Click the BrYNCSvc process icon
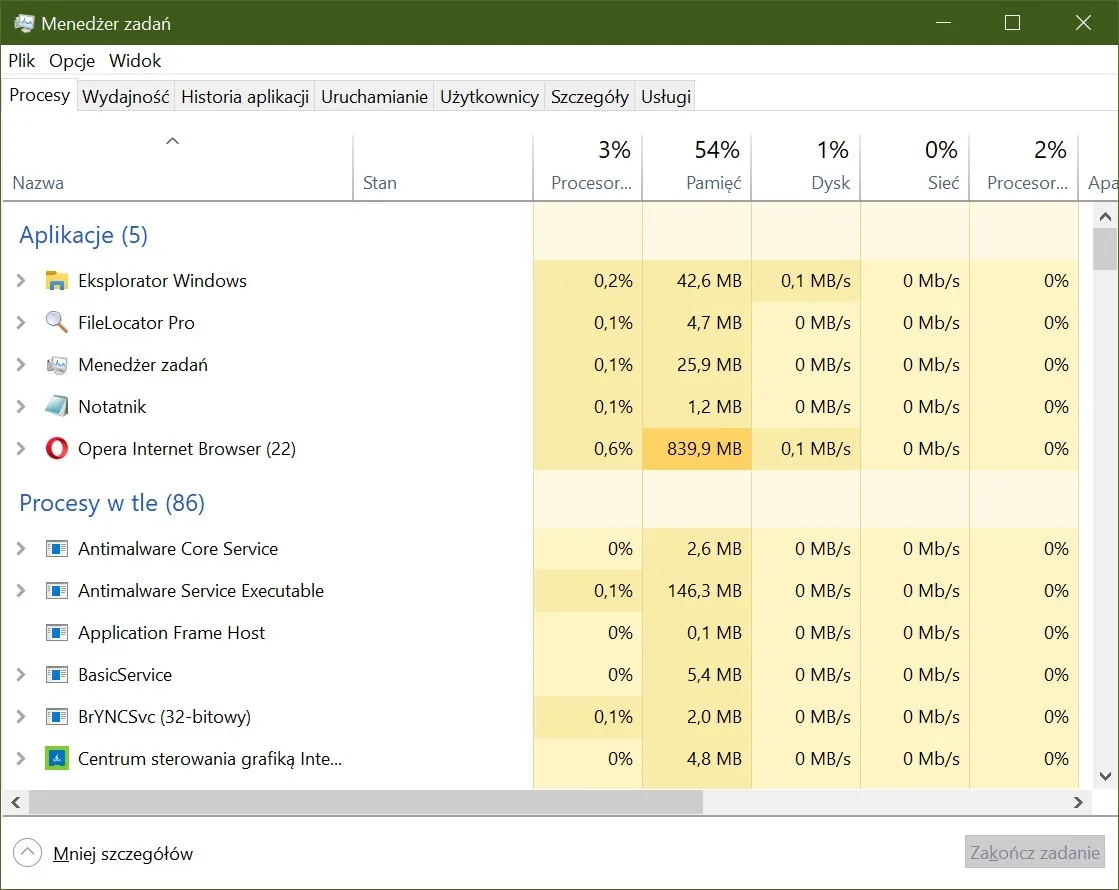The height and width of the screenshot is (890, 1119). click(x=57, y=717)
